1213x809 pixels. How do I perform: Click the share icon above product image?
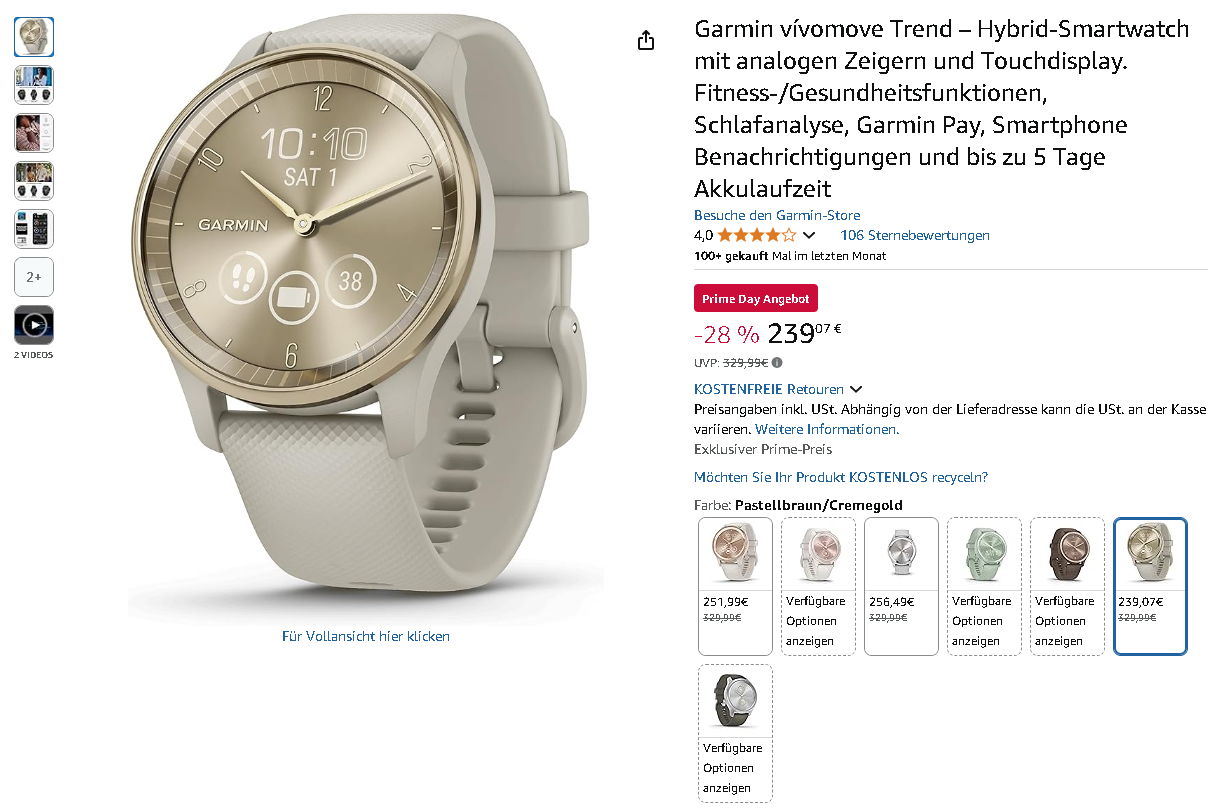point(646,40)
